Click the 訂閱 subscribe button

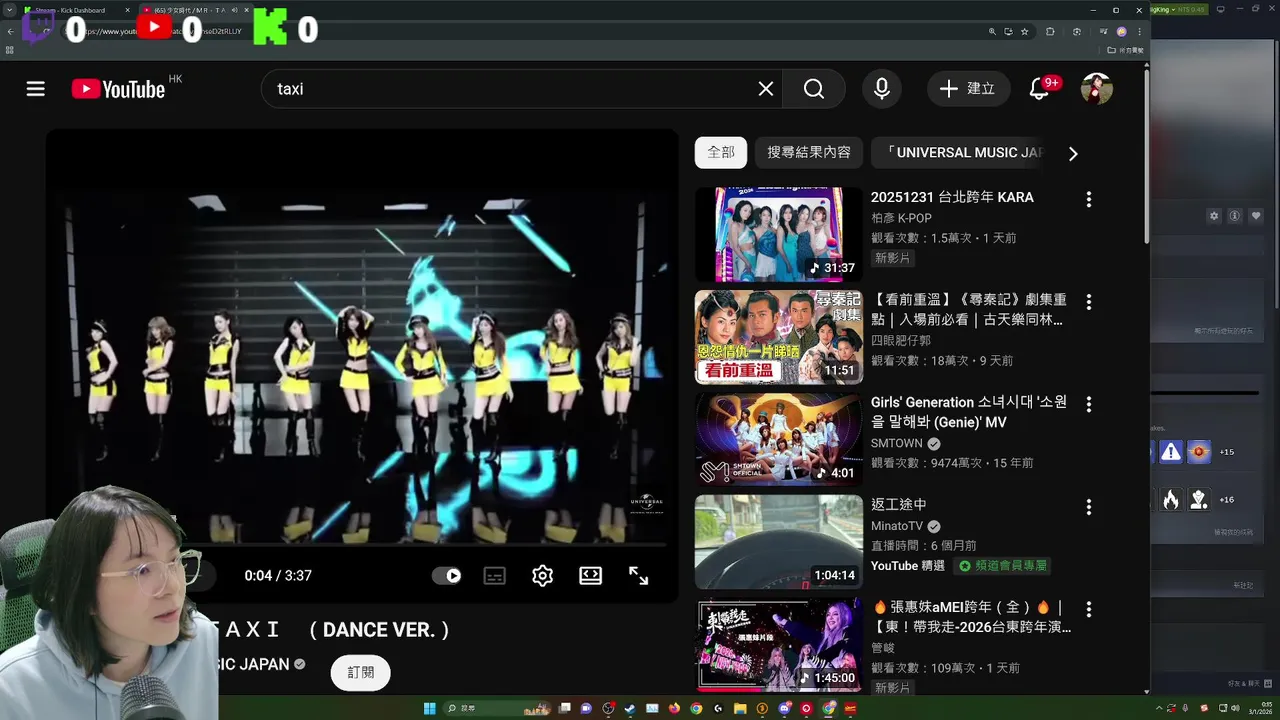361,673
